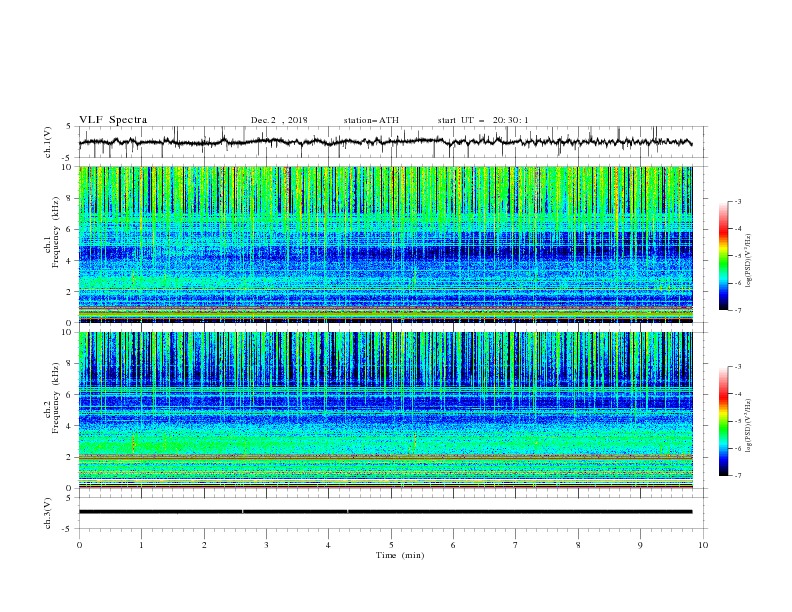Click tick label "9" on the Time axis

point(640,545)
